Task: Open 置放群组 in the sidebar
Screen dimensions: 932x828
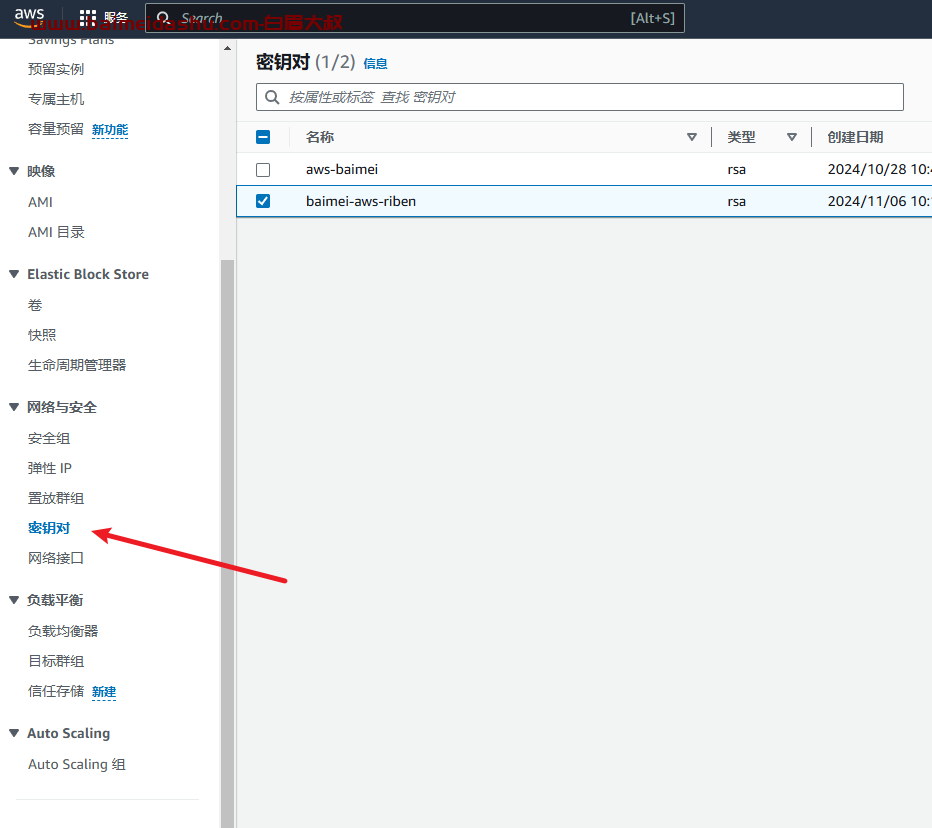Action: (56, 498)
